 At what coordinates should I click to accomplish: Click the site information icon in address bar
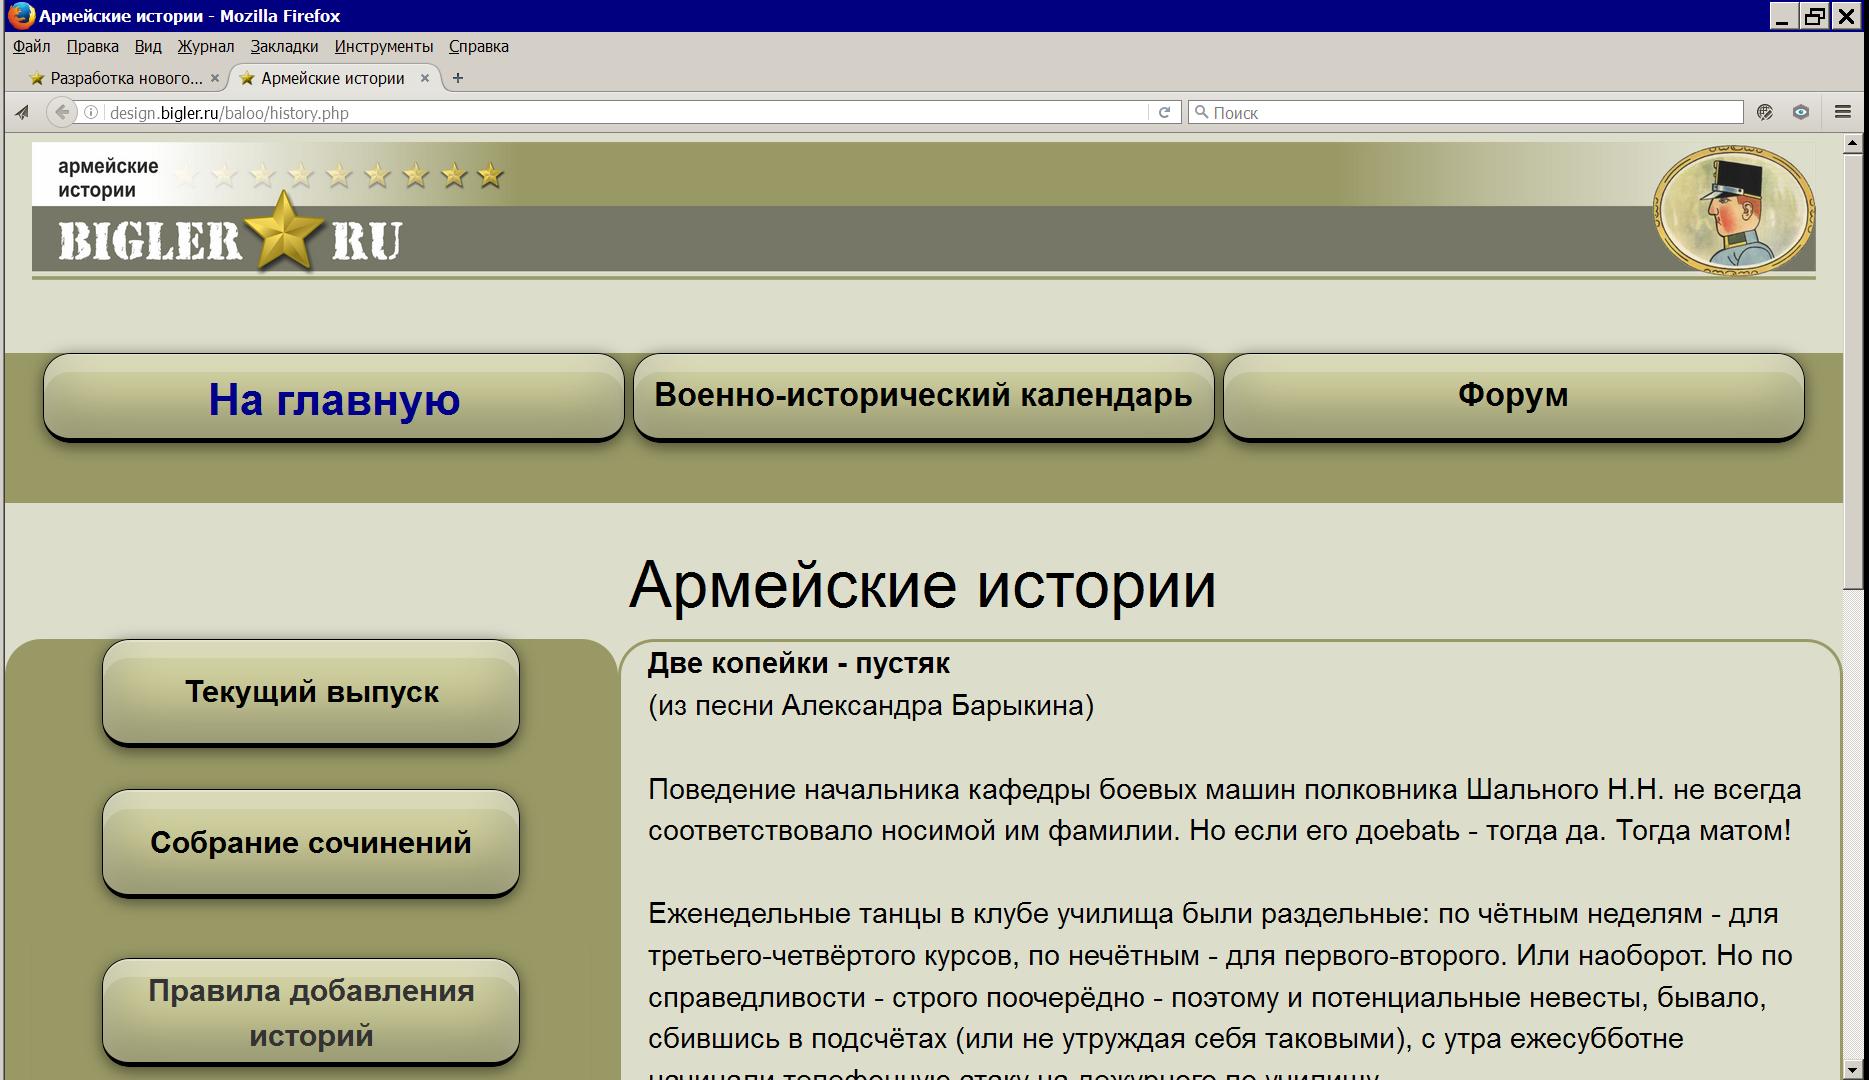pos(91,112)
